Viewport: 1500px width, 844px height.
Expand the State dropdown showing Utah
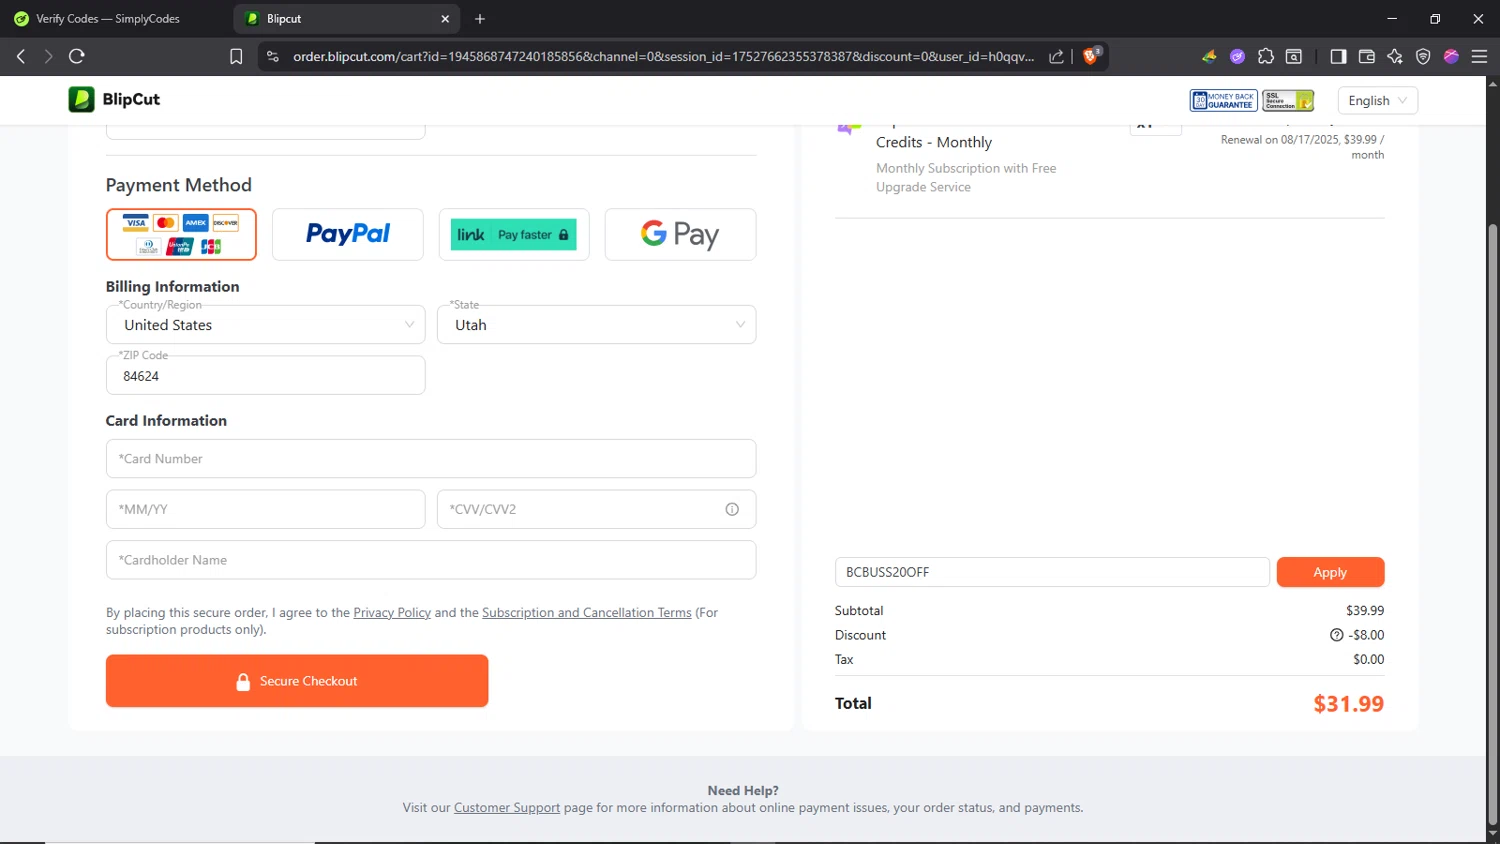597,325
